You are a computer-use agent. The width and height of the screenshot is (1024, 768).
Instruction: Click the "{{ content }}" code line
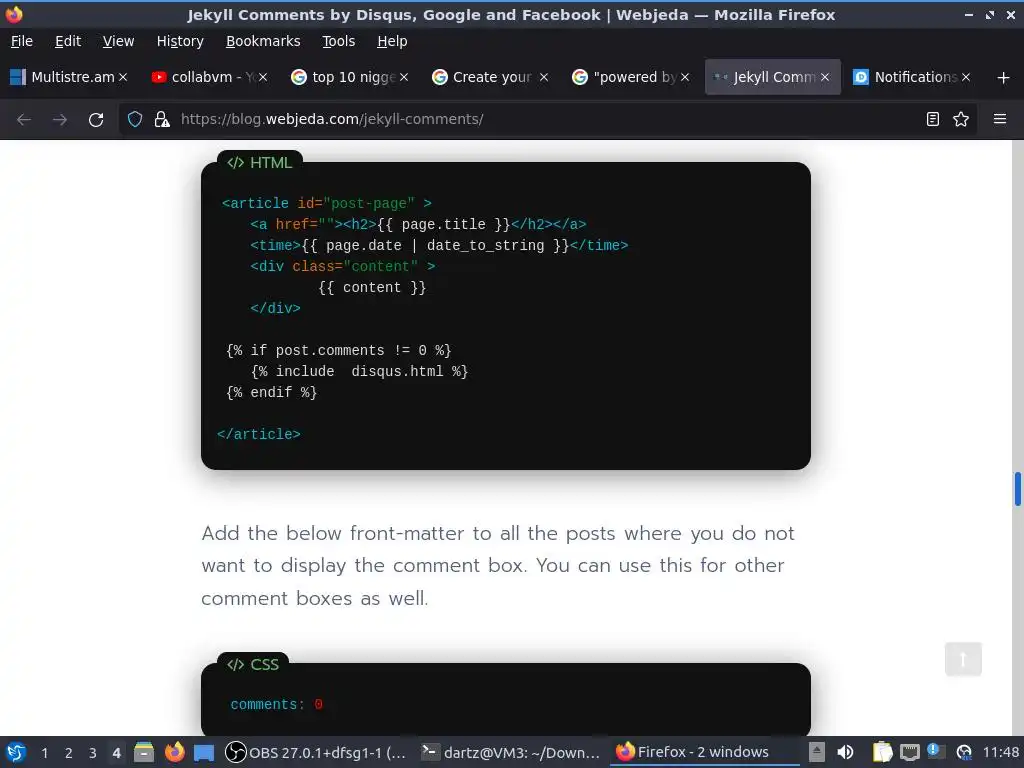pyautogui.click(x=372, y=287)
